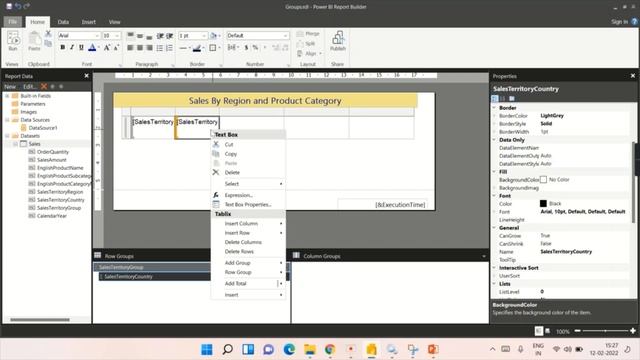Select the ExecutionTime footer text box
Screen dimensions: 640x360
click(382, 204)
